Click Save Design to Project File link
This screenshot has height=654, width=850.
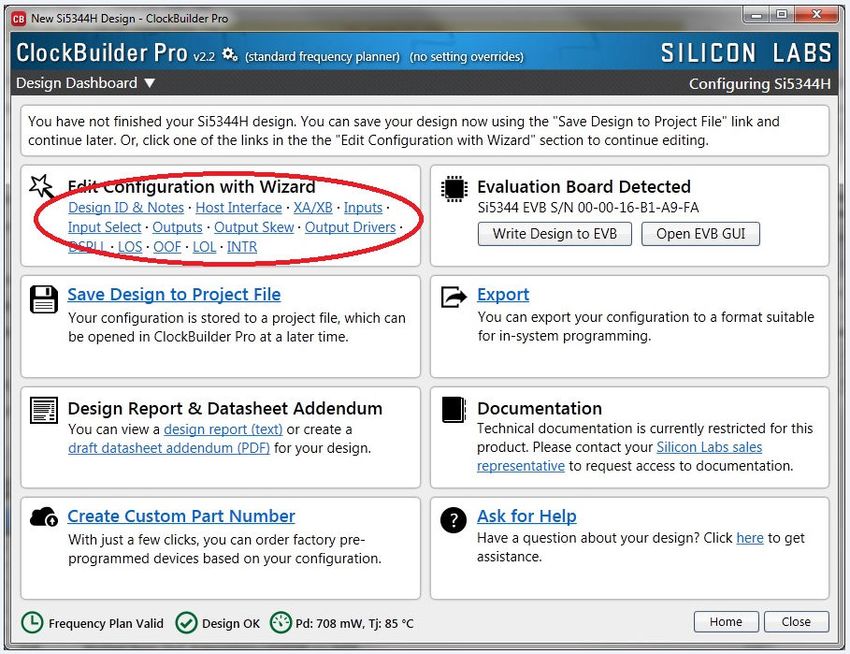click(174, 294)
